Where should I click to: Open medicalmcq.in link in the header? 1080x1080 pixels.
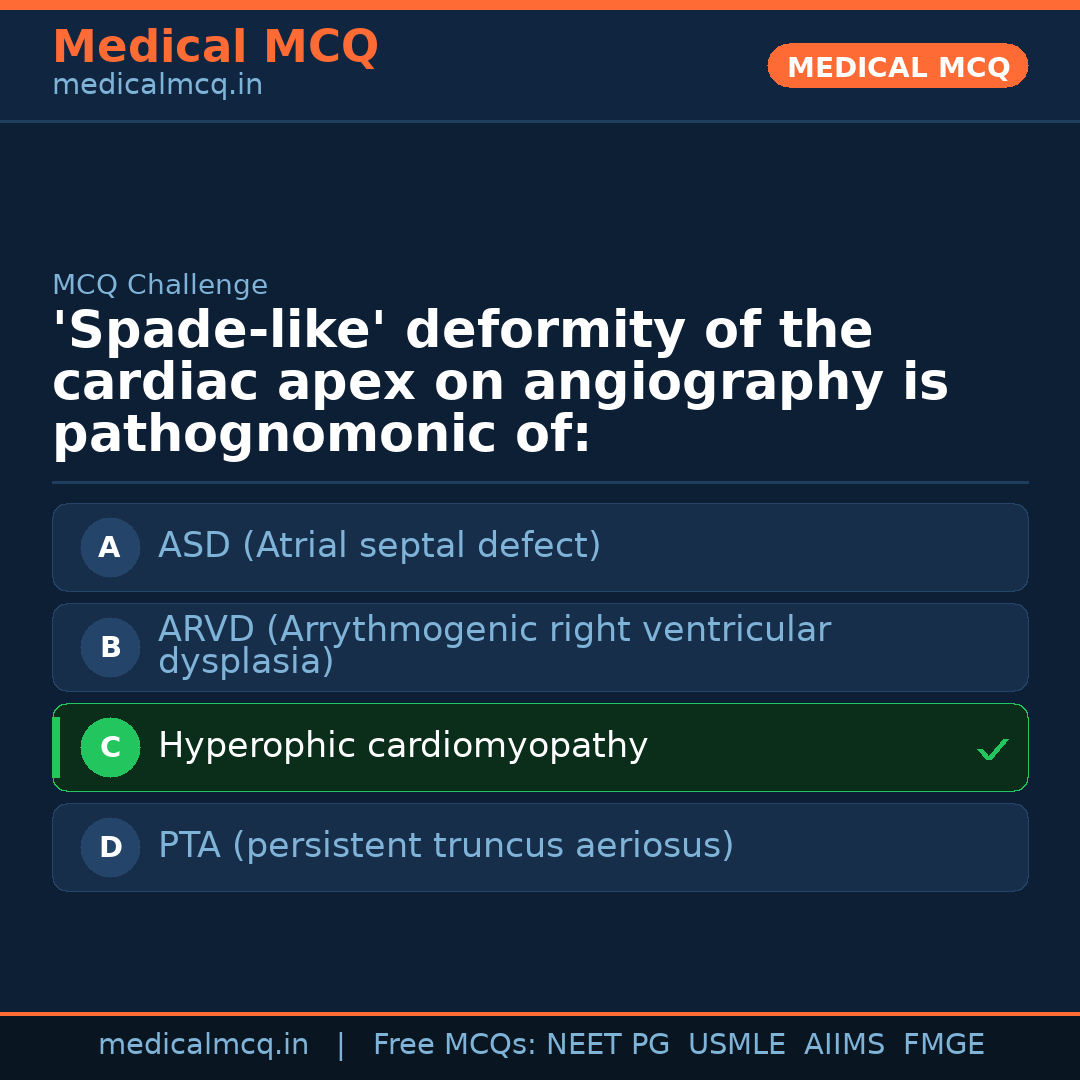coord(157,86)
